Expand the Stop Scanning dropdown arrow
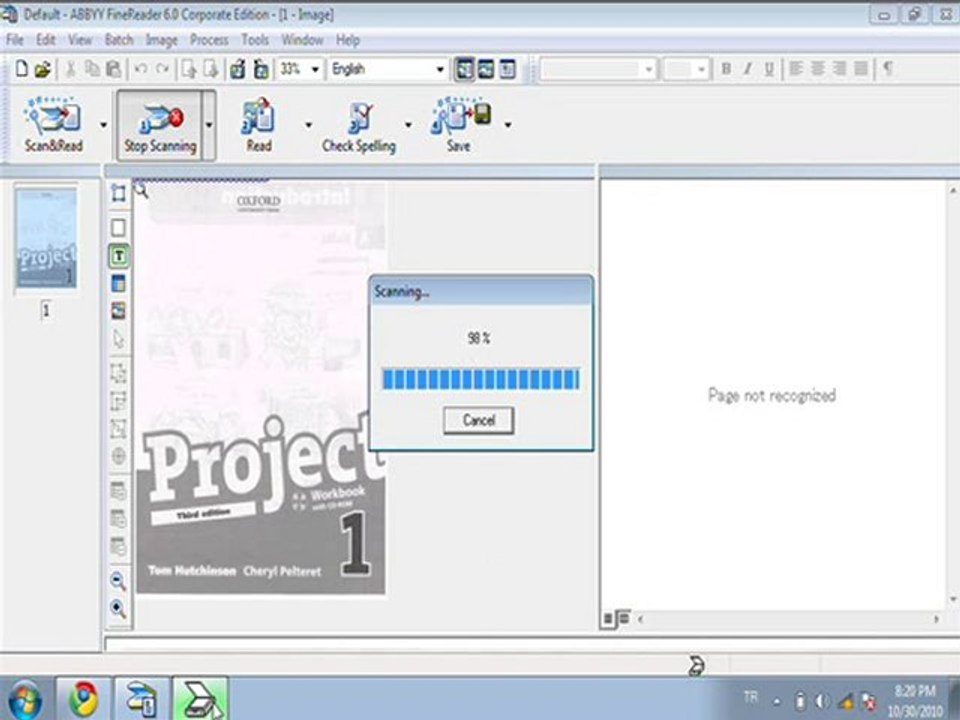Viewport: 960px width, 720px height. [209, 125]
